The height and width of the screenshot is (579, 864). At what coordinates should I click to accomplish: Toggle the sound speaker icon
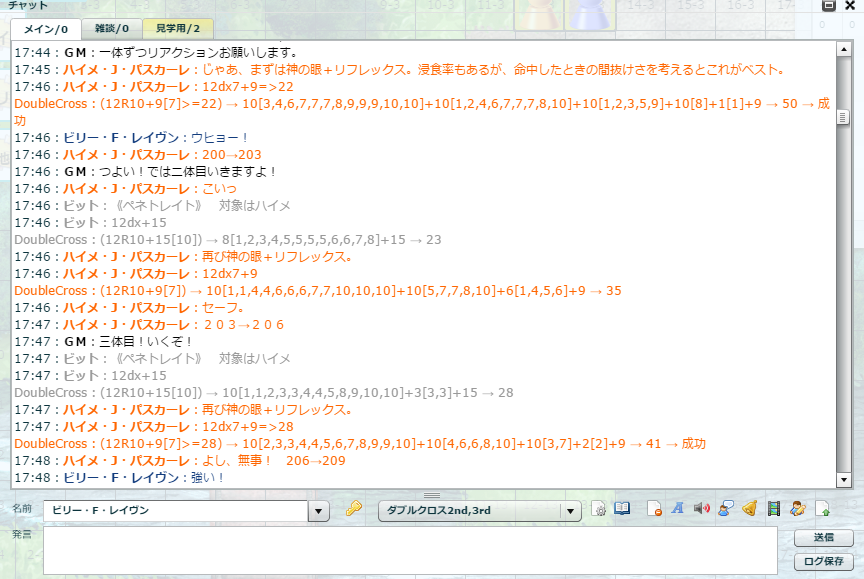pos(701,509)
